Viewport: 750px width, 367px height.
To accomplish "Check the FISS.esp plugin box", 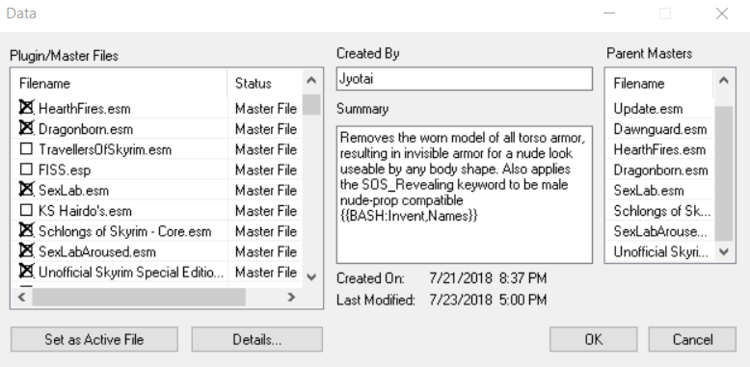I will (x=27, y=169).
